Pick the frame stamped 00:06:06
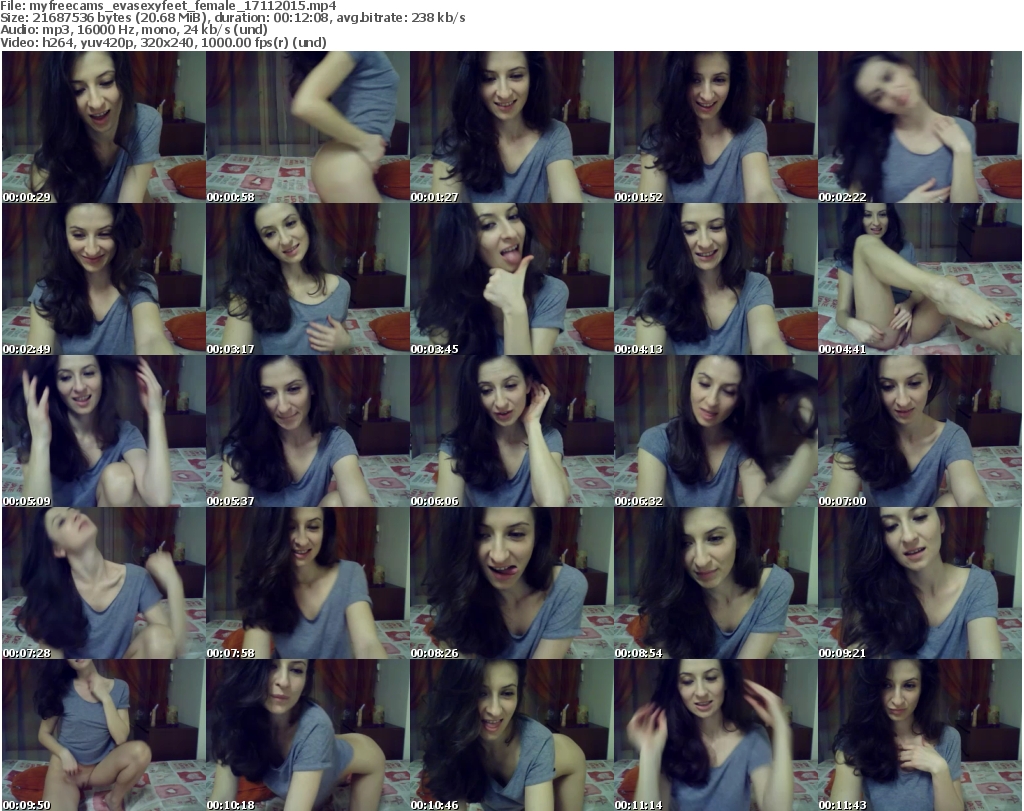The image size is (1024, 811). click(x=512, y=432)
